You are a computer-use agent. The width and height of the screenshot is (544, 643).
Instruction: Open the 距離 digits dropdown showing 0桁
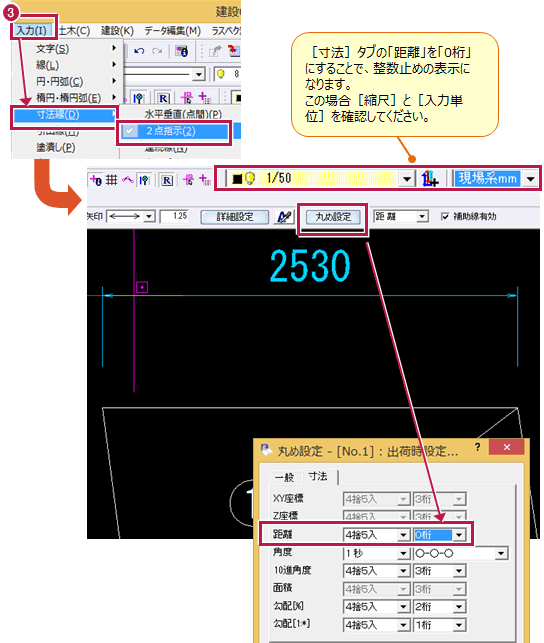459,535
